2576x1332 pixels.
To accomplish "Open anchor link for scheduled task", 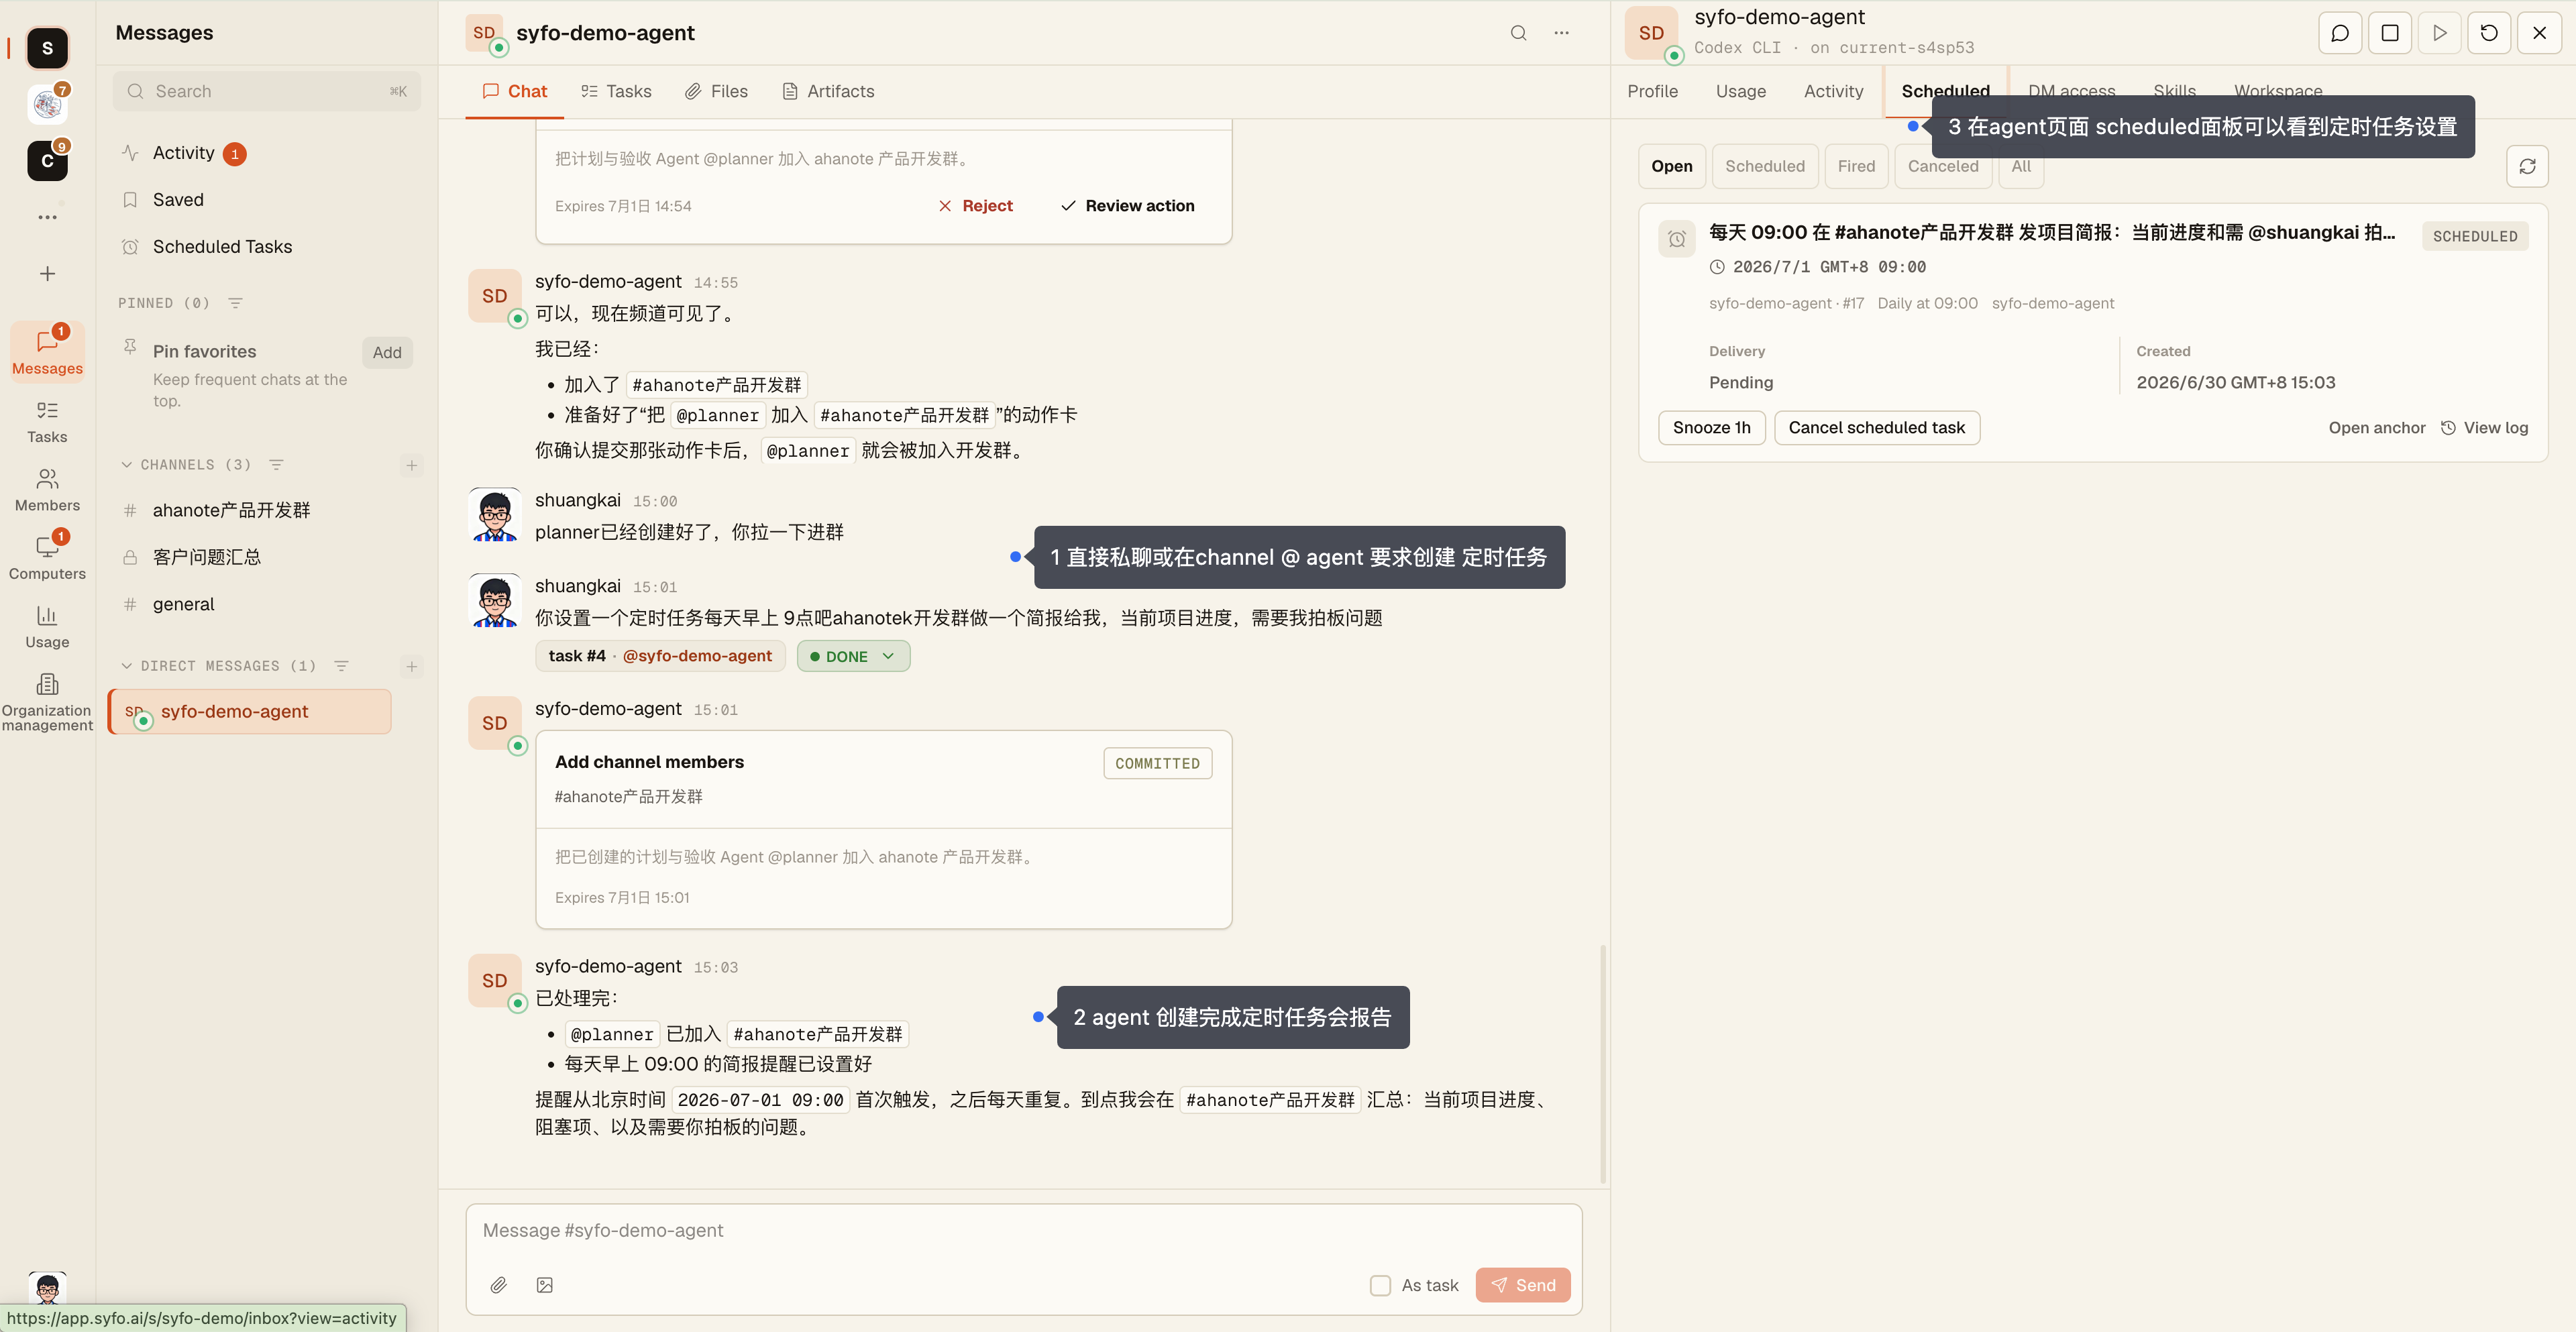I will 2376,428.
